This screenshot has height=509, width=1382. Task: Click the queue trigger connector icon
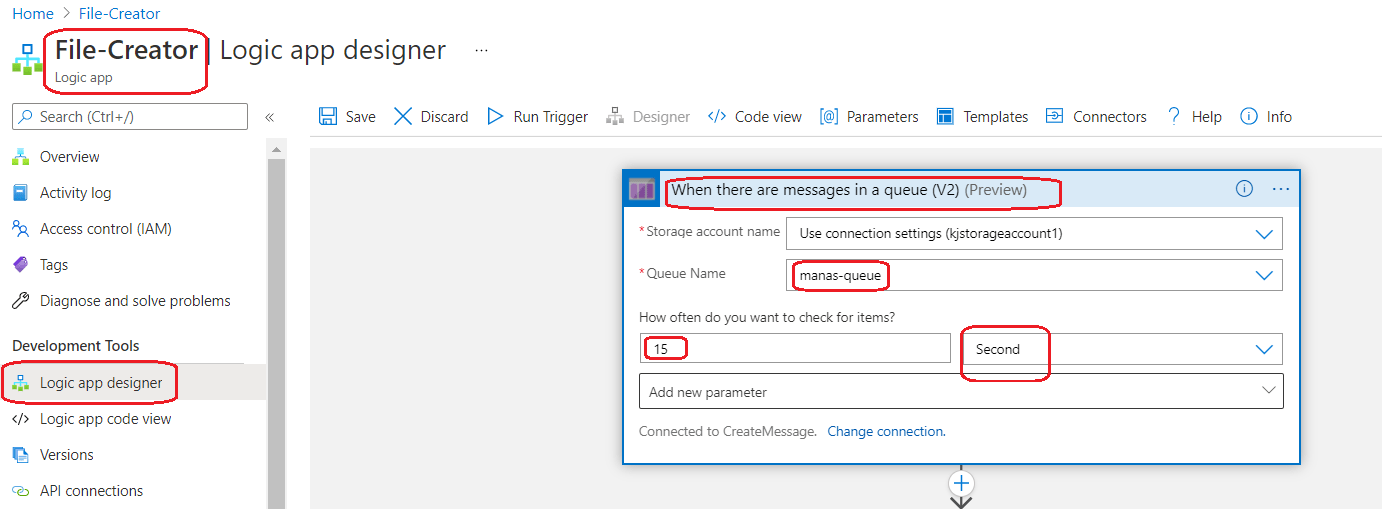click(642, 189)
